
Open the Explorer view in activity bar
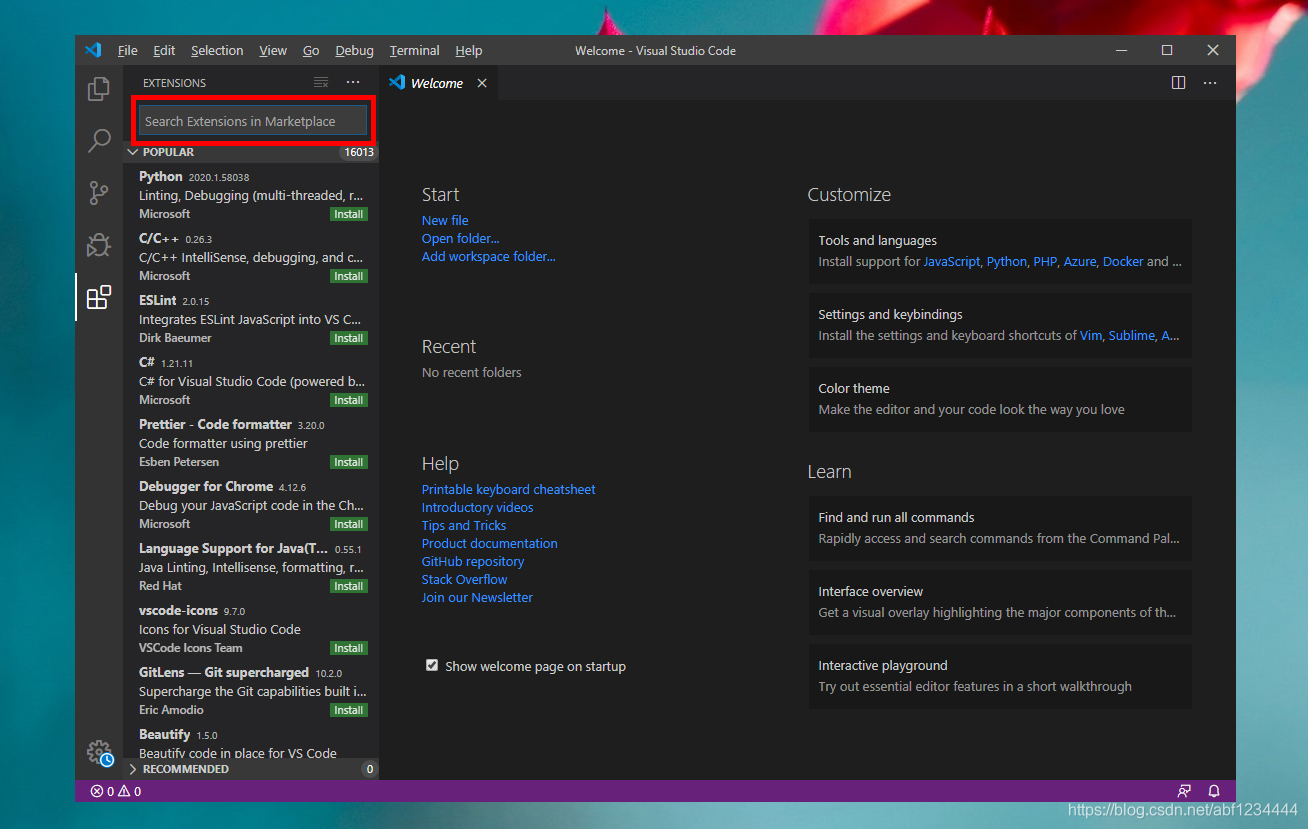point(99,89)
